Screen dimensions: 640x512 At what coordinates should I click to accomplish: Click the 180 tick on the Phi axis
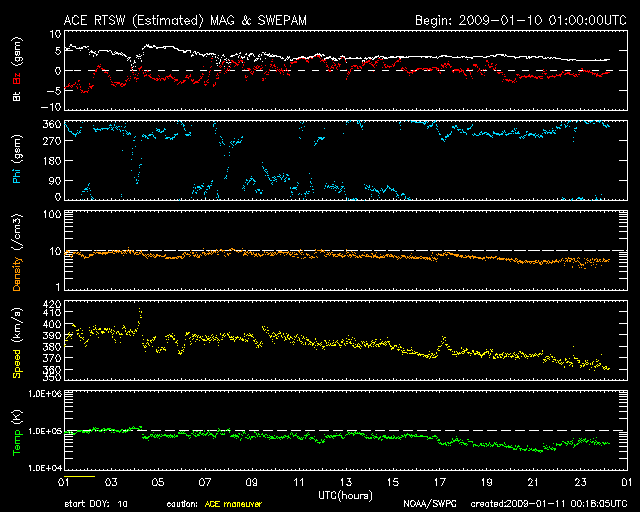pyautogui.click(x=51, y=161)
